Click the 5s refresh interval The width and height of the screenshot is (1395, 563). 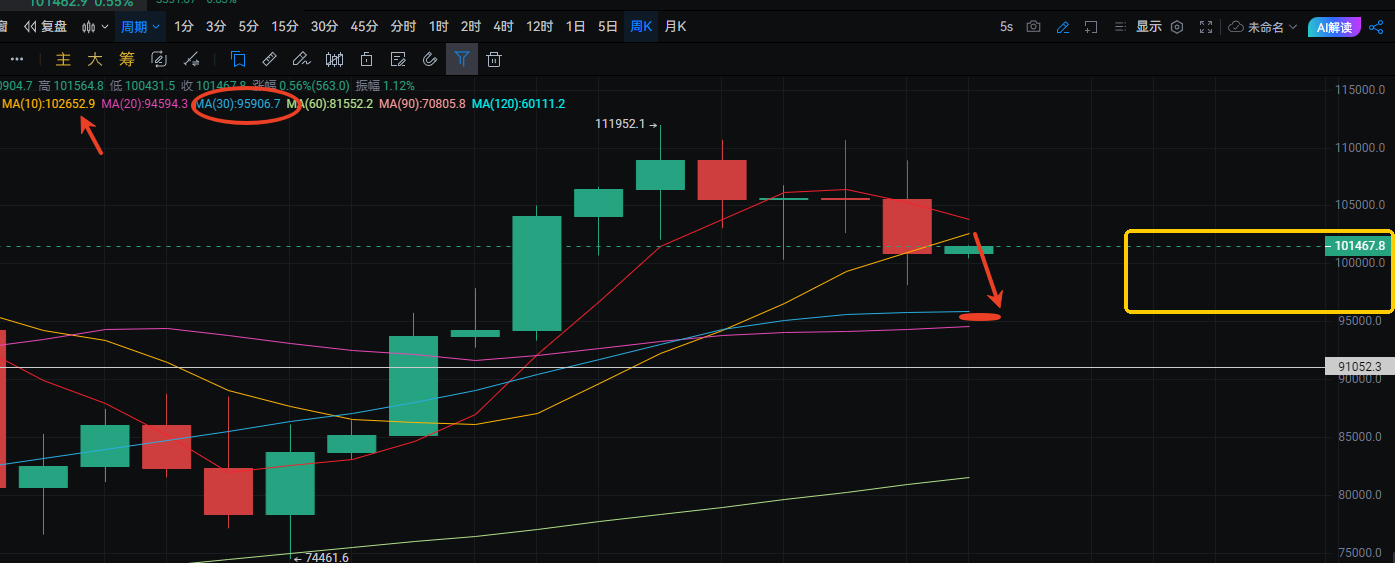tap(1006, 27)
